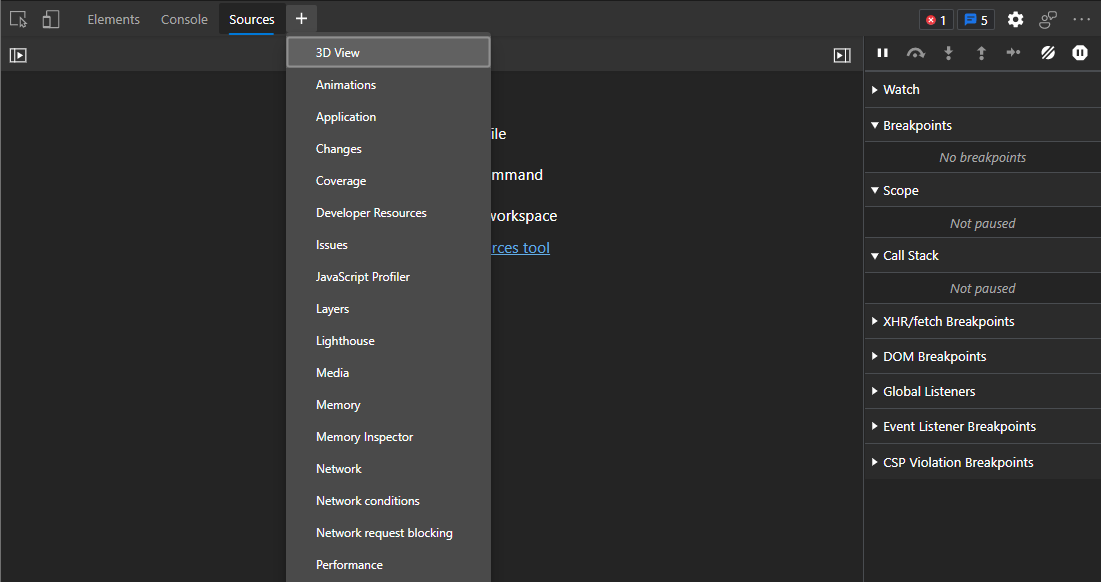Switch to the Console tab
Viewport: 1101px width, 582px height.
pos(184,19)
